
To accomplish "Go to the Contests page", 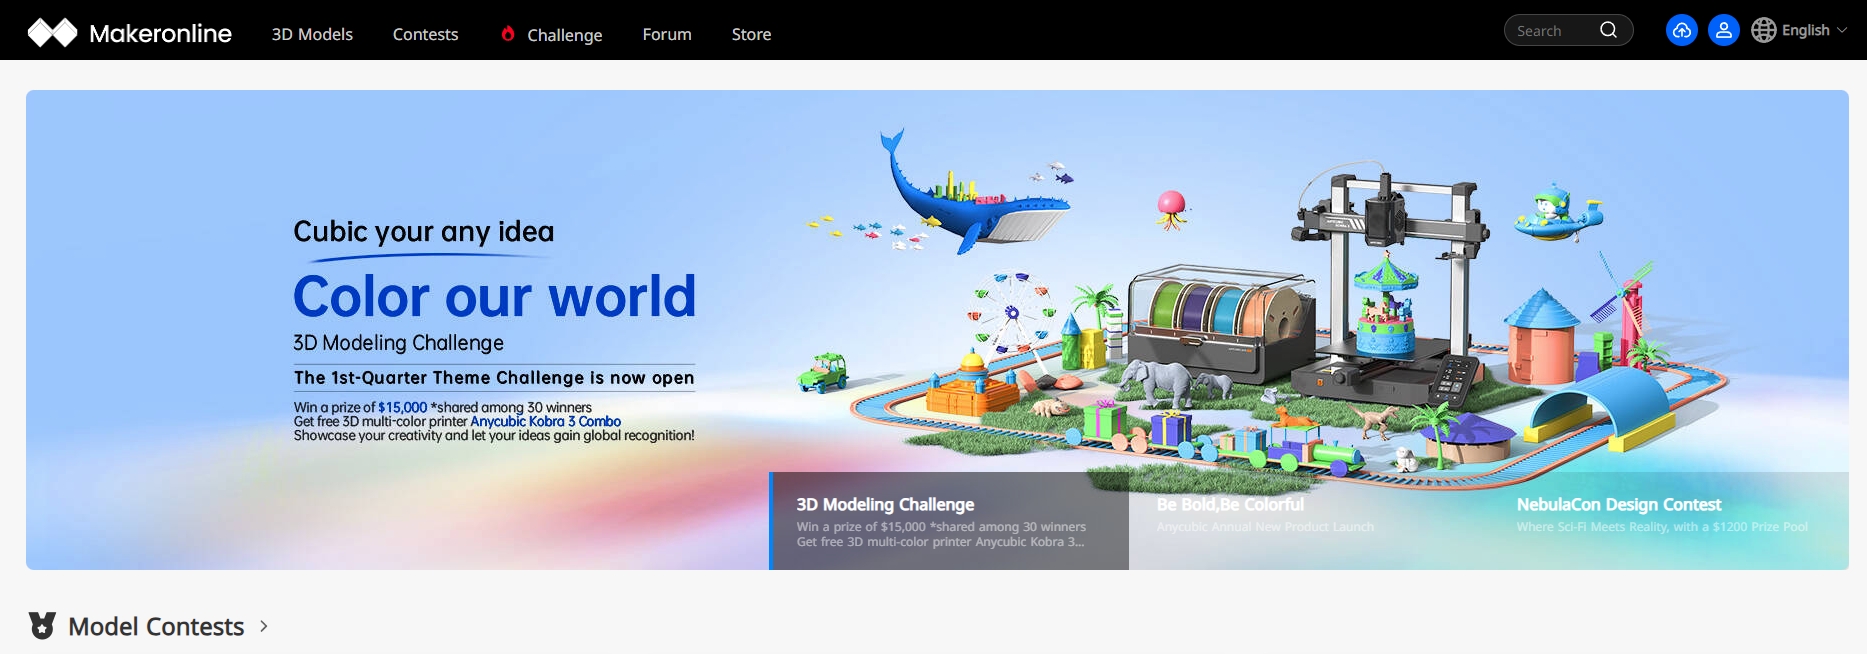I will pos(425,34).
